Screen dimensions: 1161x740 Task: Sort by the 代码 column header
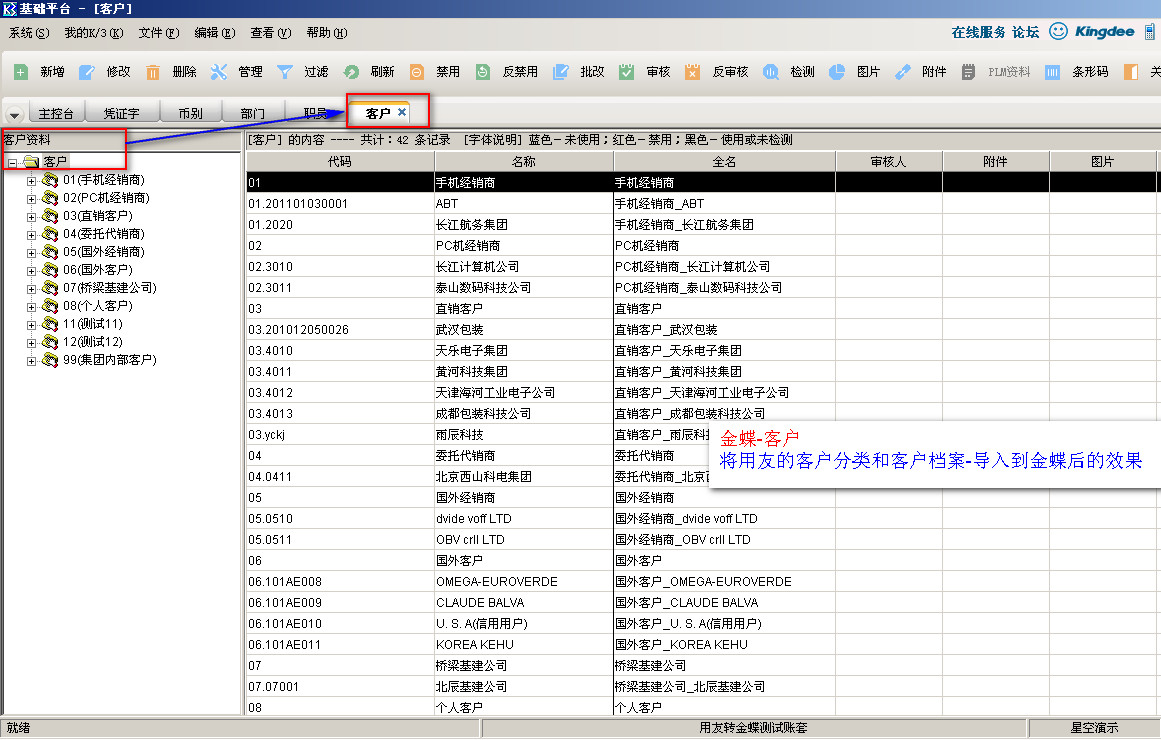click(339, 161)
